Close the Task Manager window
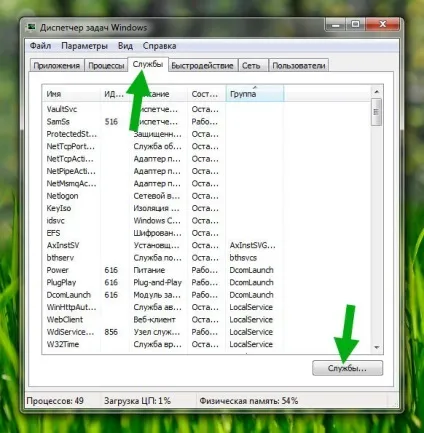 tap(382, 24)
